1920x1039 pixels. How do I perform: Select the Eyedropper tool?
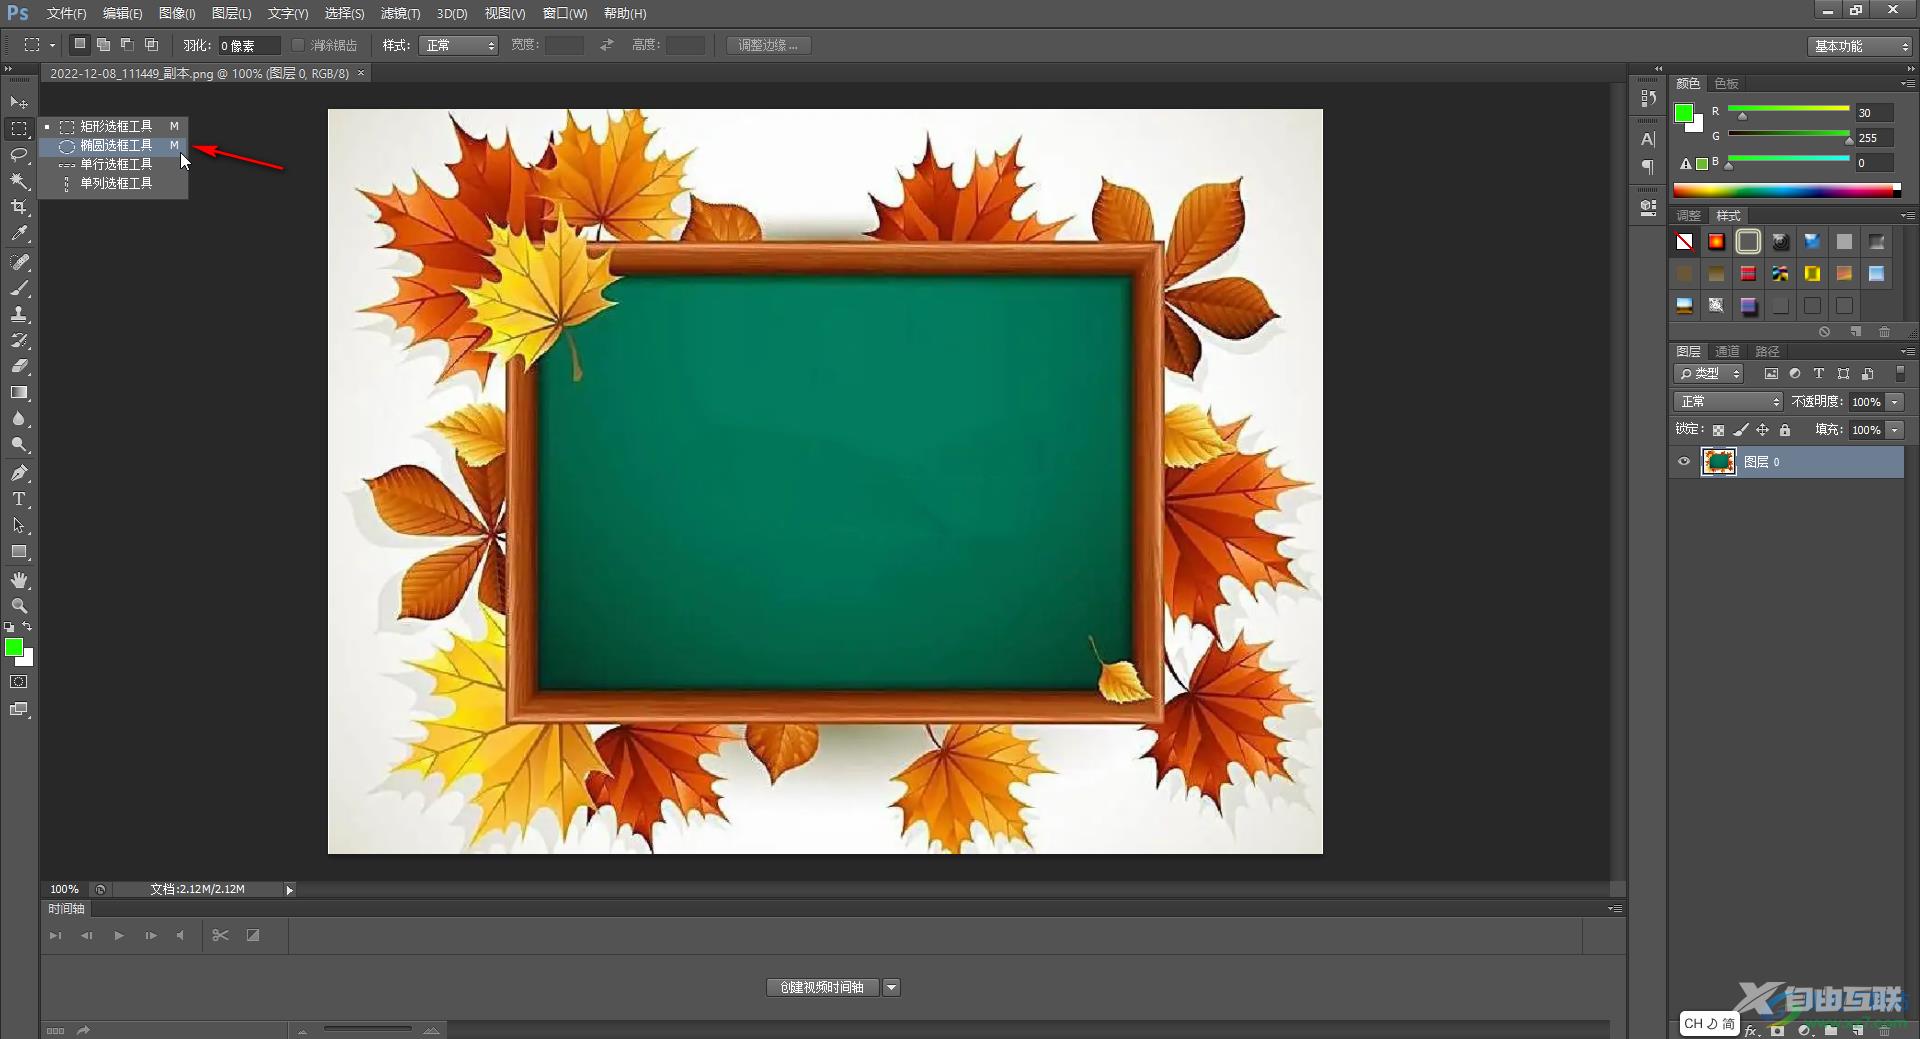pyautogui.click(x=19, y=234)
